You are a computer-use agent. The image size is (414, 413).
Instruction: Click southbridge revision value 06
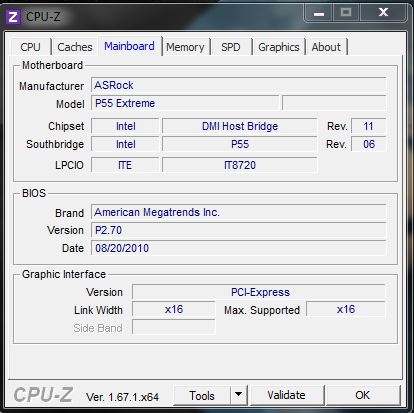(368, 144)
